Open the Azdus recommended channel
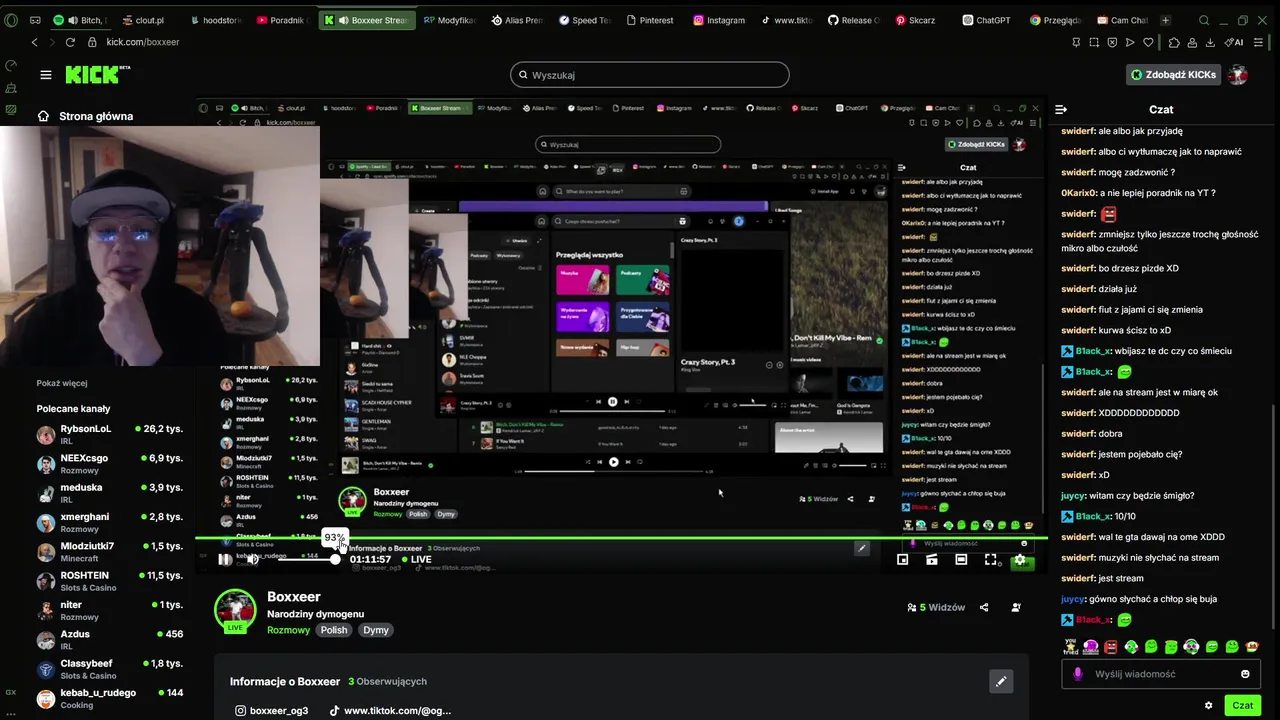Image resolution: width=1280 pixels, height=720 pixels. [110, 640]
